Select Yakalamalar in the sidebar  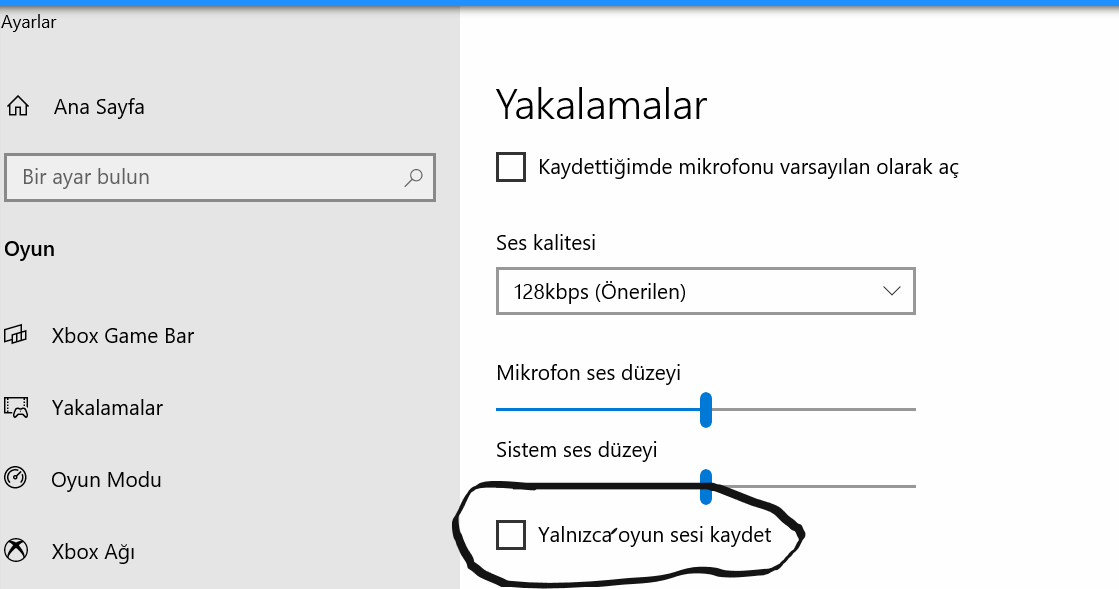click(x=107, y=408)
